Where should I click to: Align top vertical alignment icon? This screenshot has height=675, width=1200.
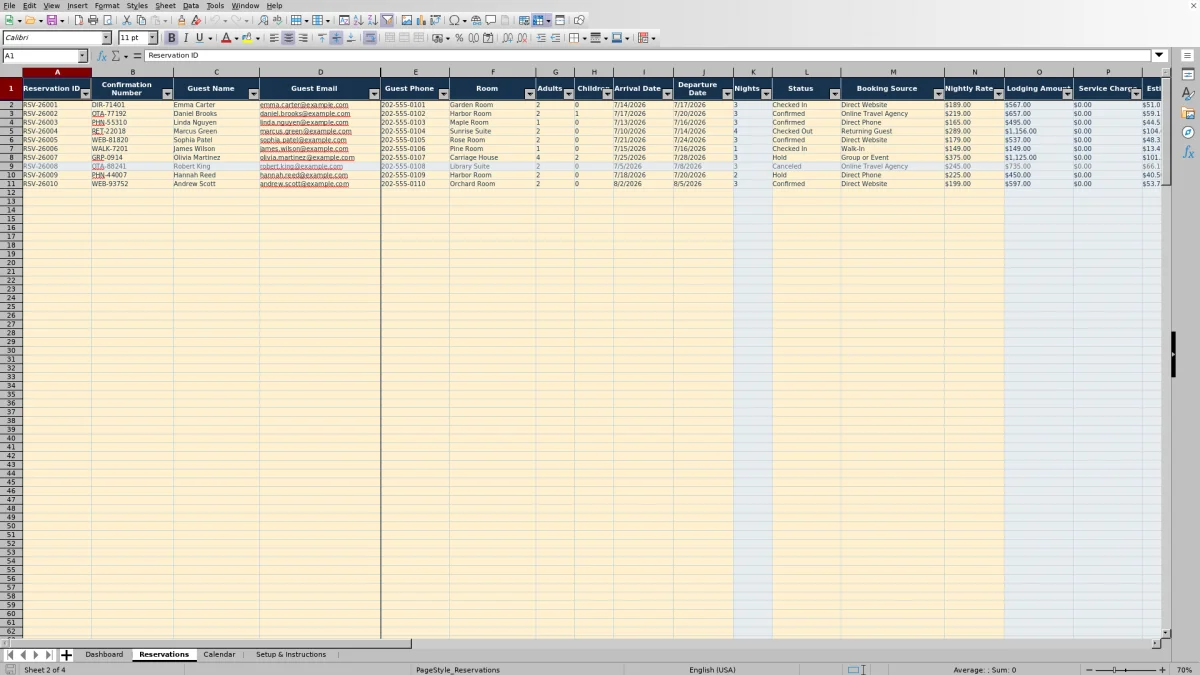pos(322,38)
